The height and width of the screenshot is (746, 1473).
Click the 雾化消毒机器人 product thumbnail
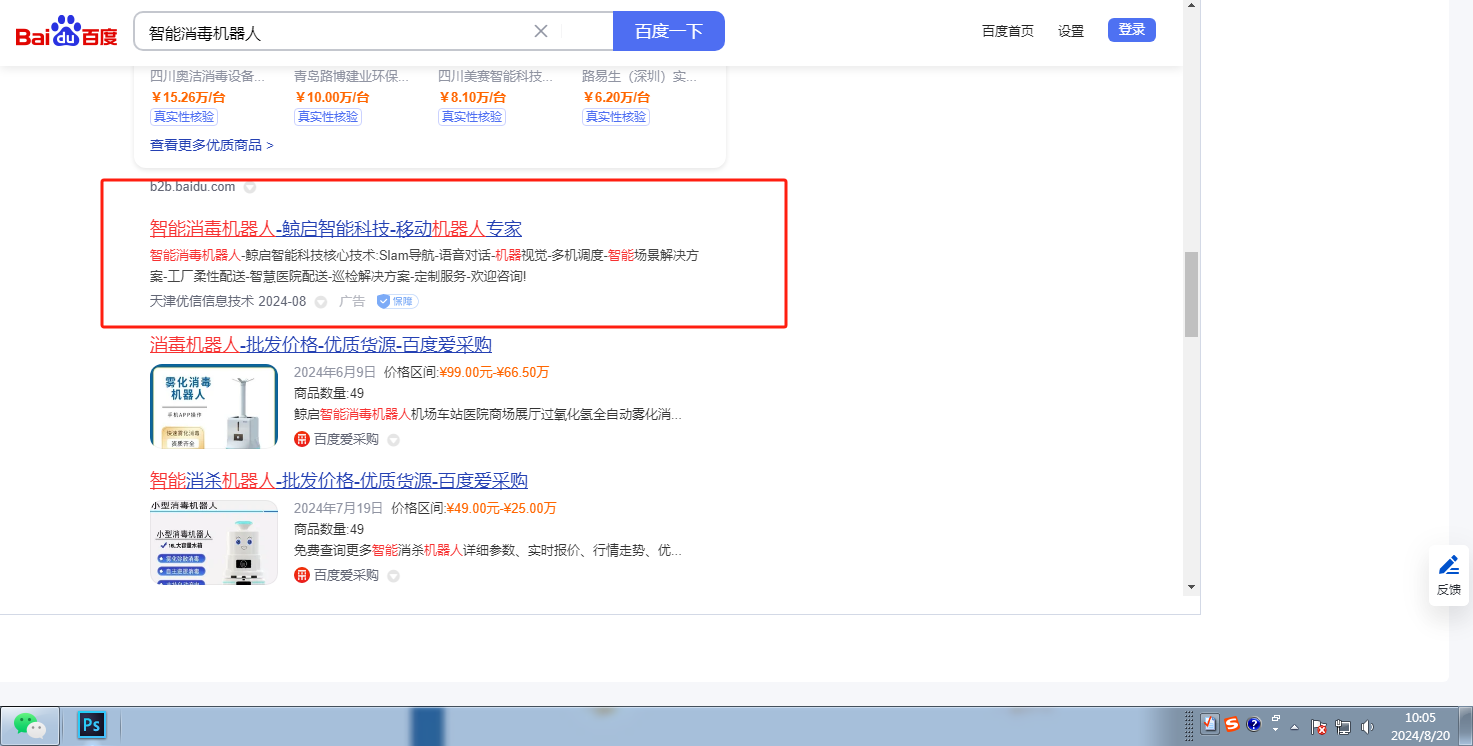click(x=214, y=406)
